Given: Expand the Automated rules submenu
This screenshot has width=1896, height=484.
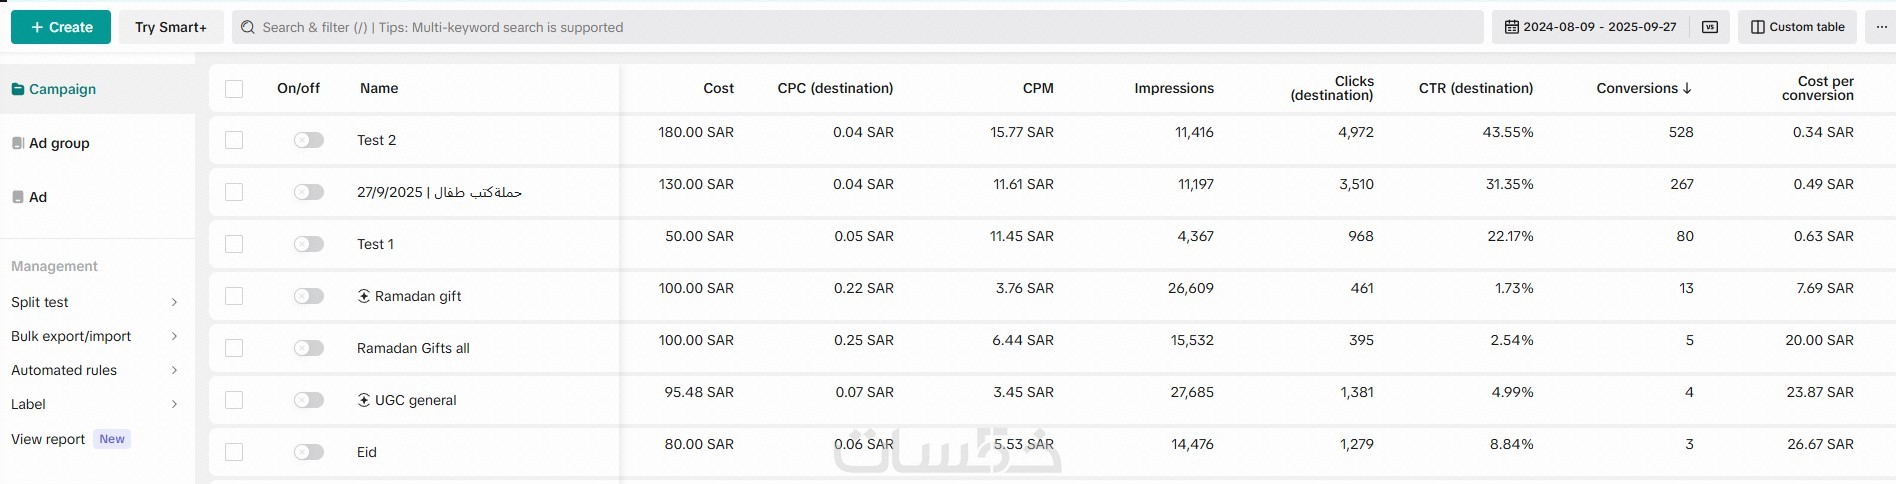Looking at the screenshot, I should (x=174, y=370).
